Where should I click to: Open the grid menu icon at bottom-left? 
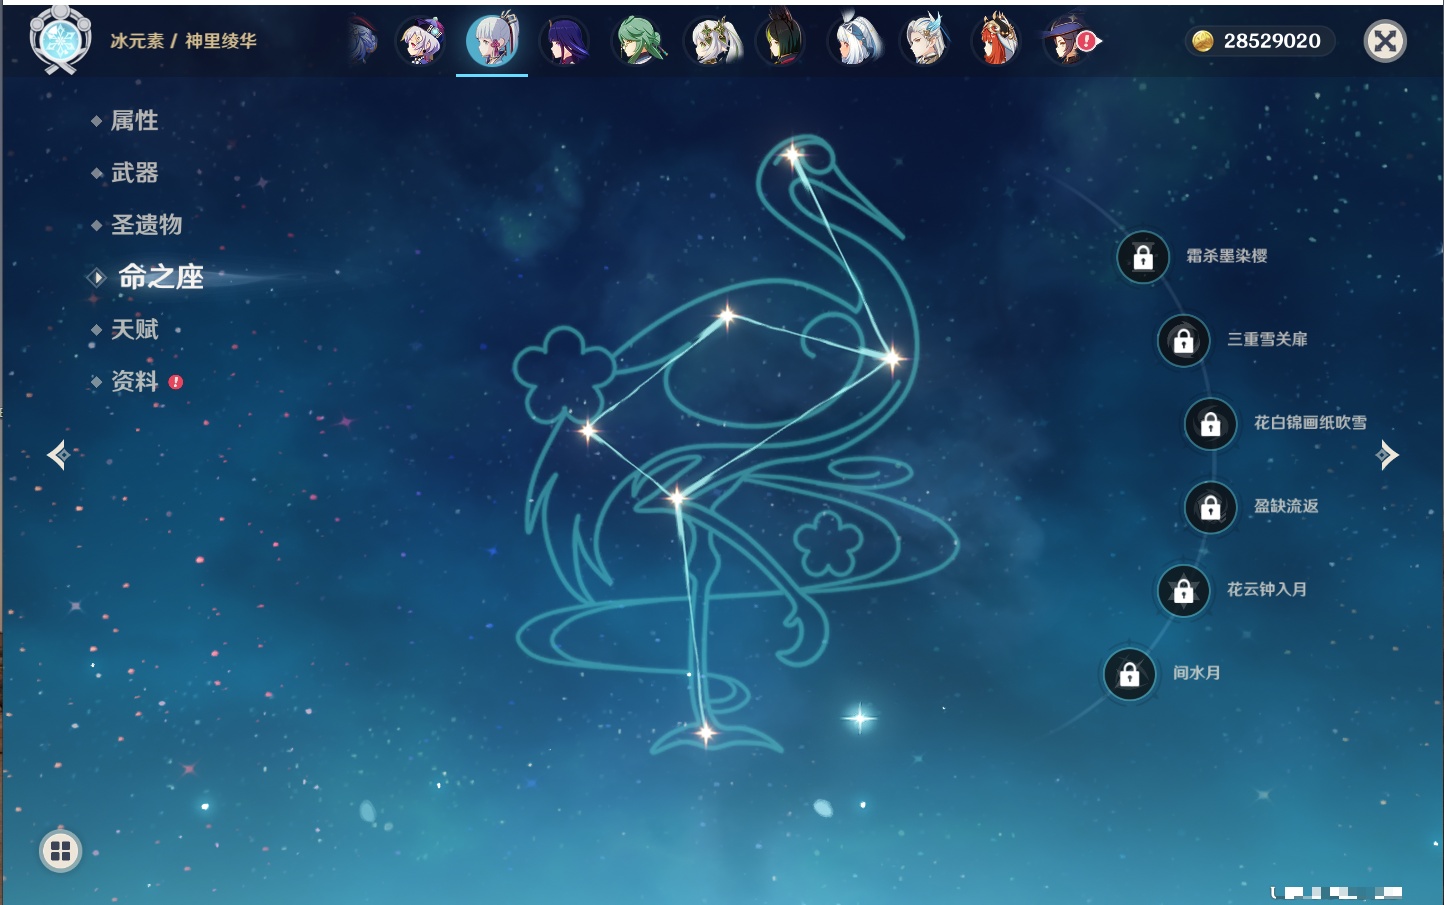pos(60,851)
